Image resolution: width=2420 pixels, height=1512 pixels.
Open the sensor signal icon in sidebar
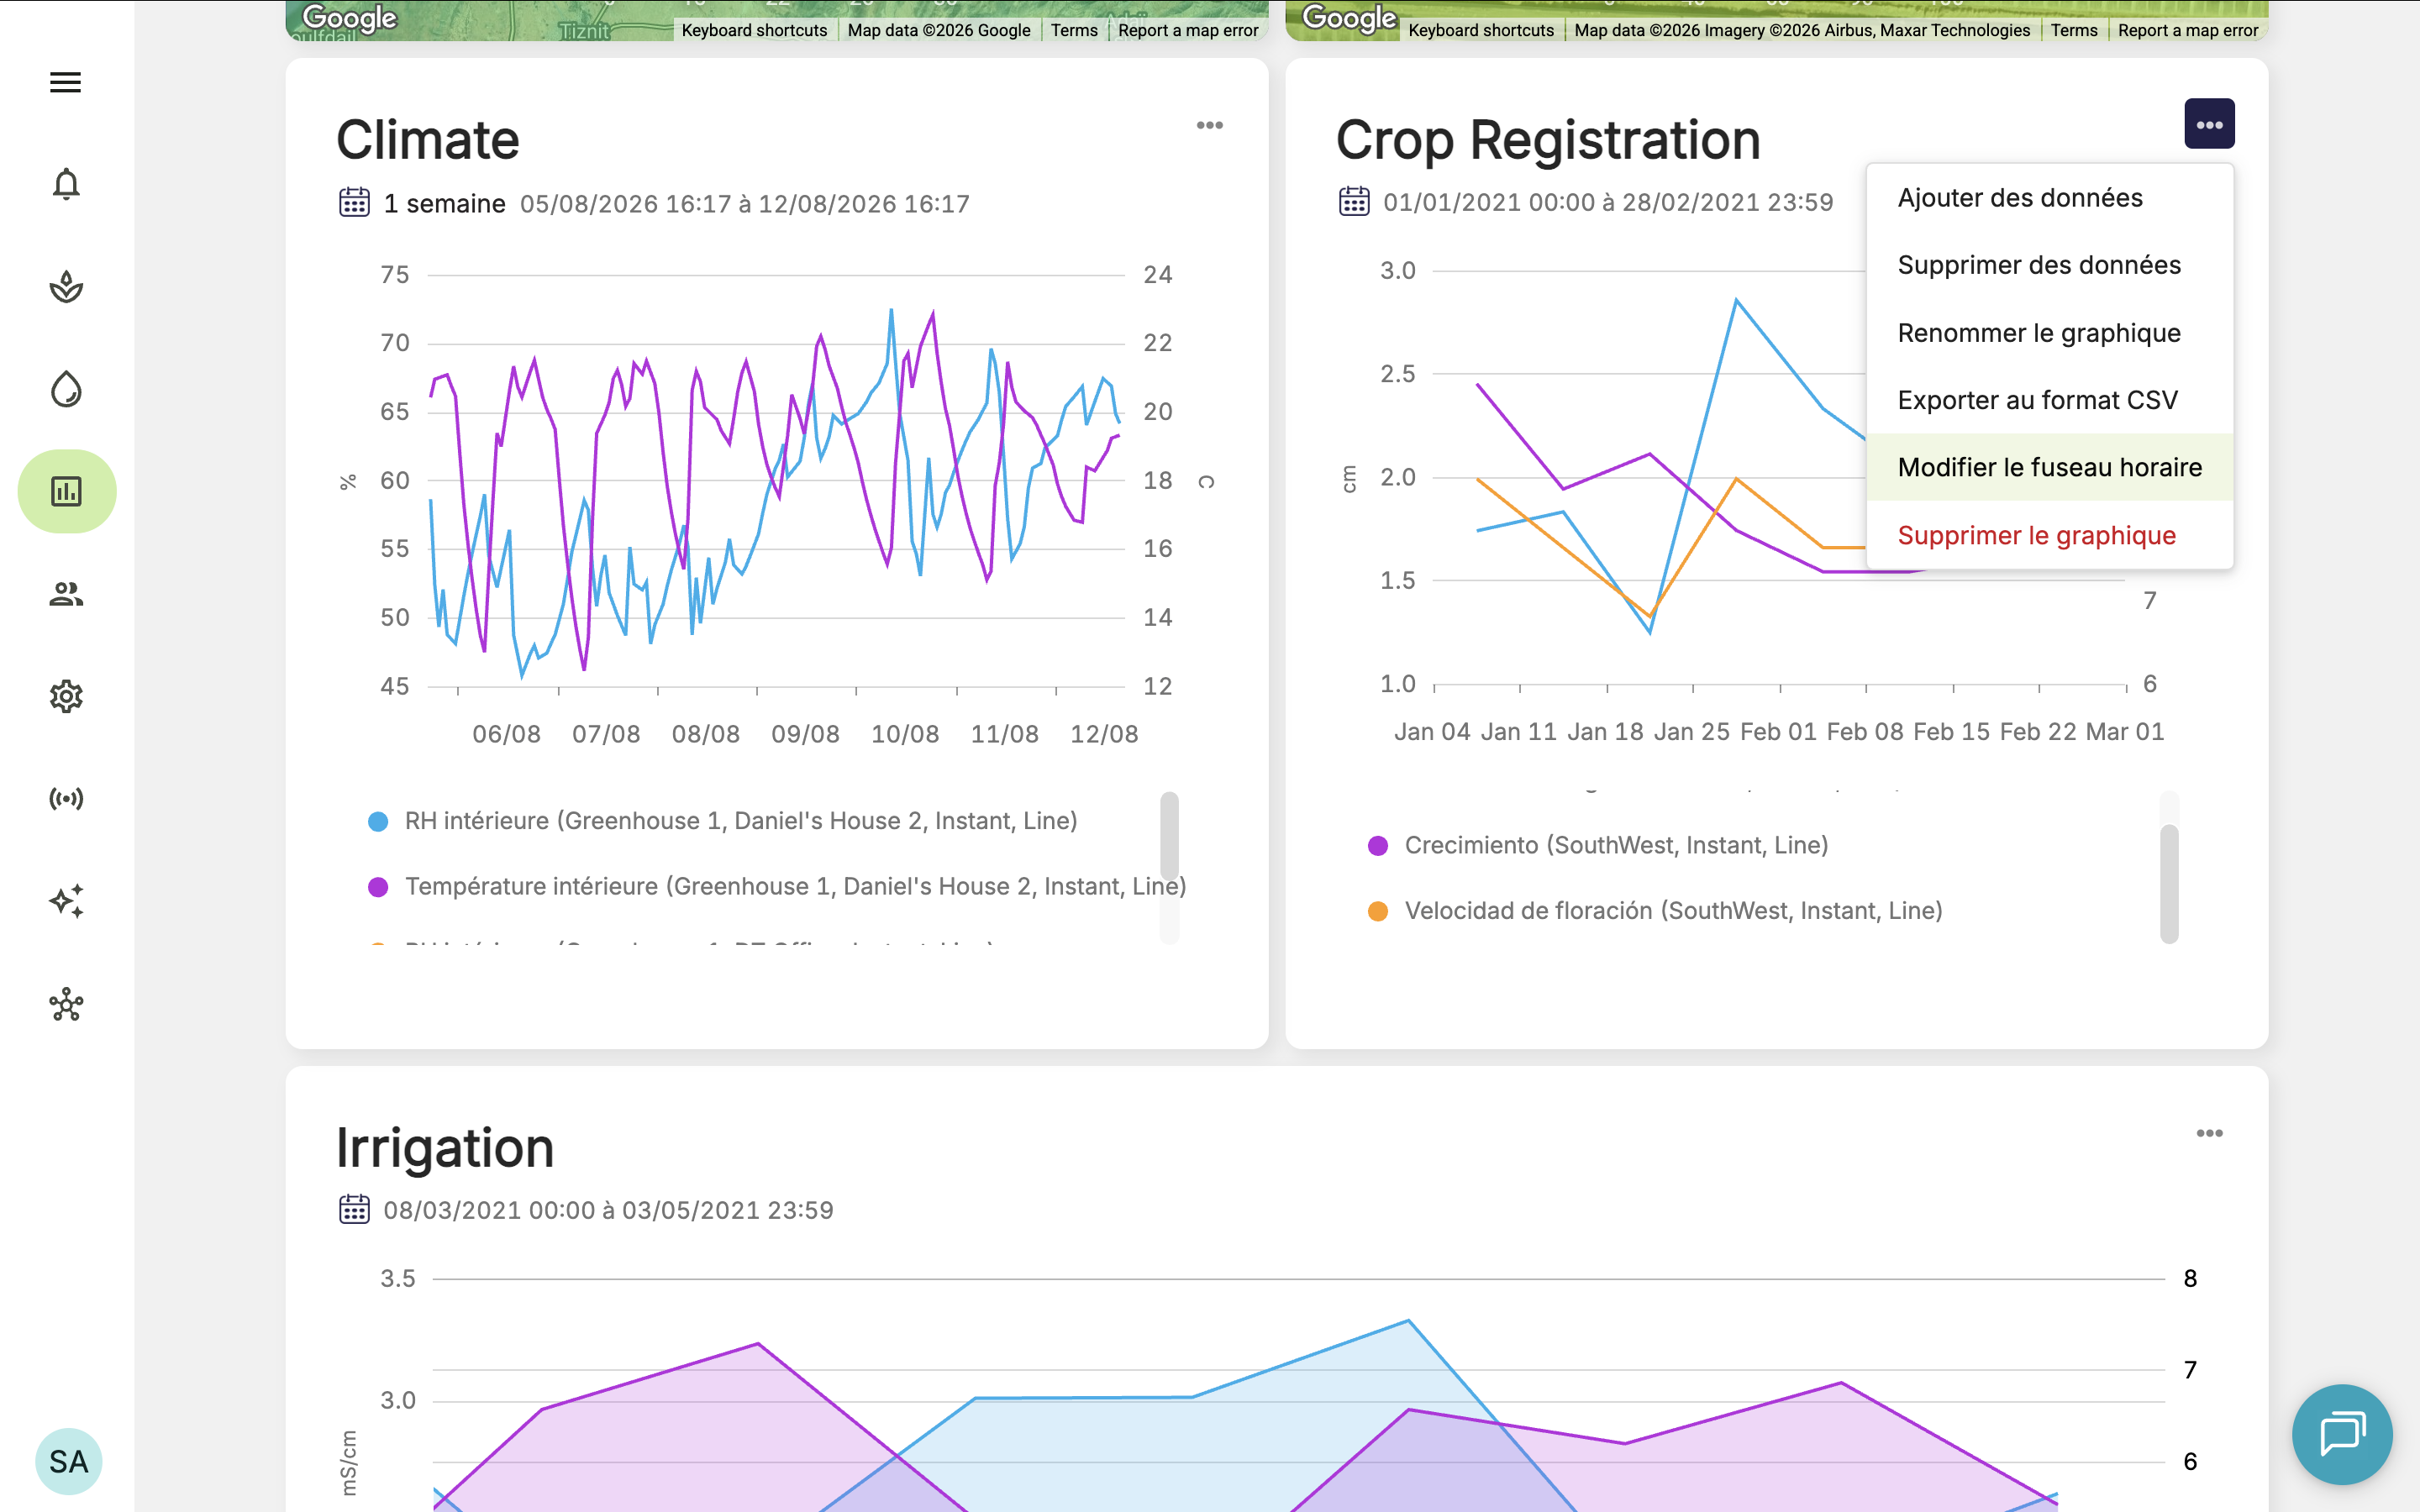tap(66, 798)
